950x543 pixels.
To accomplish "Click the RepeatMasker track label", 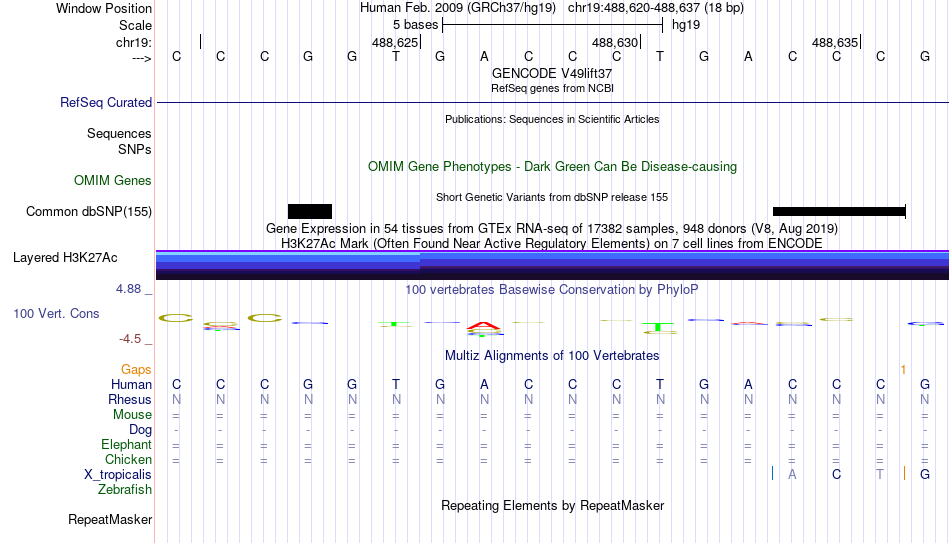I will pyautogui.click(x=110, y=519).
